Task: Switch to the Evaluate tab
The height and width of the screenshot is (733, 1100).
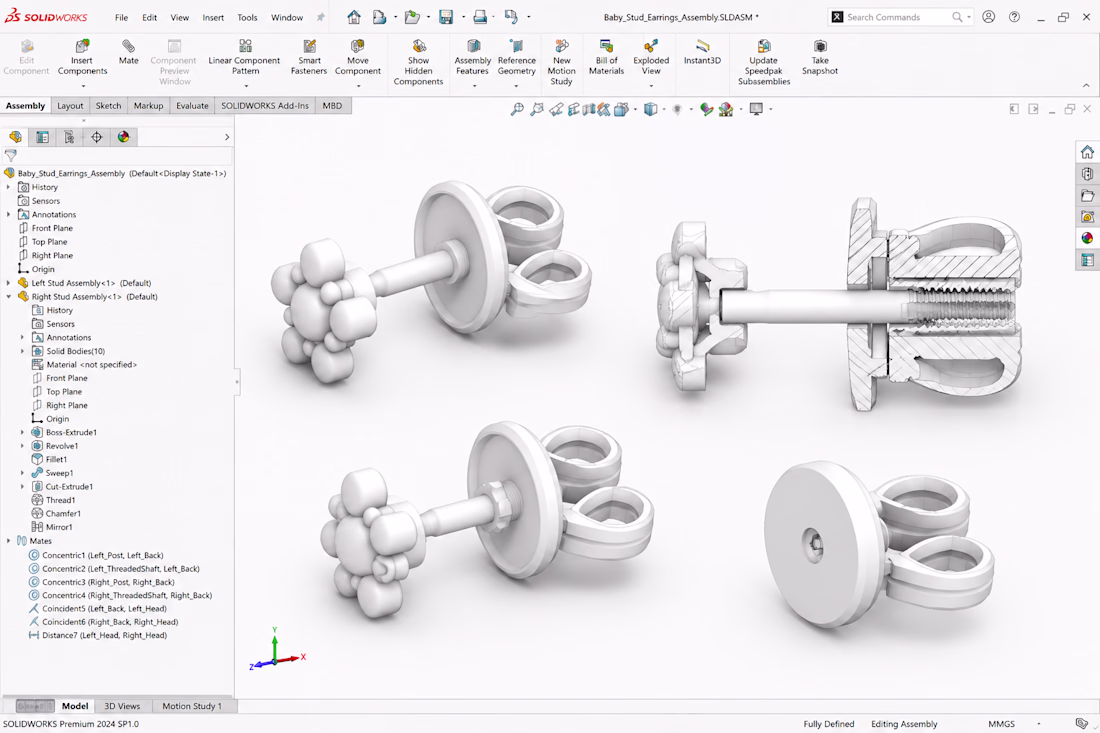Action: (192, 106)
